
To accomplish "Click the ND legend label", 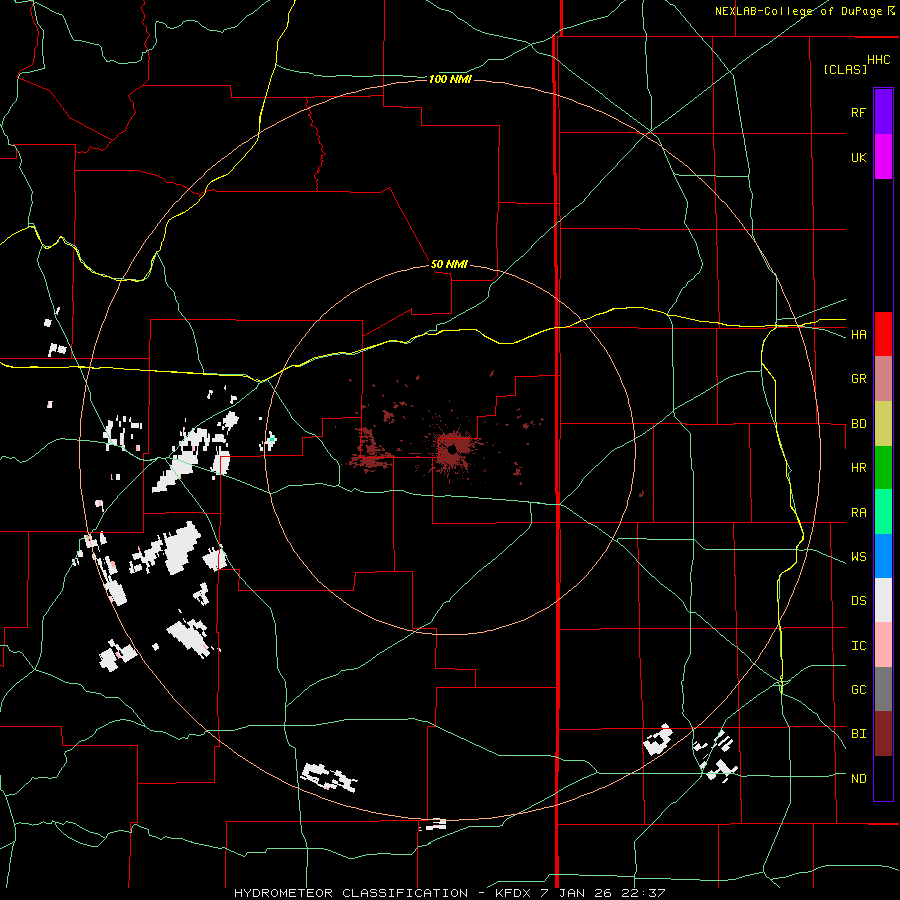I will click(x=858, y=779).
